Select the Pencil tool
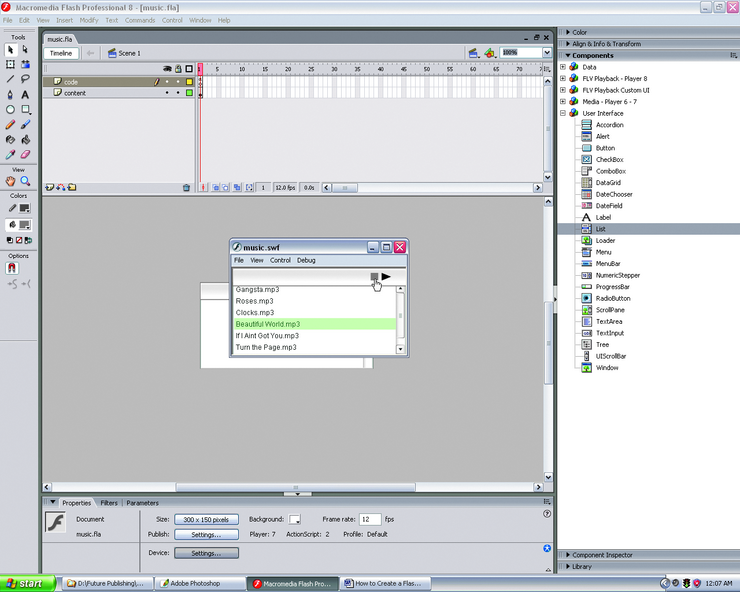 10,125
